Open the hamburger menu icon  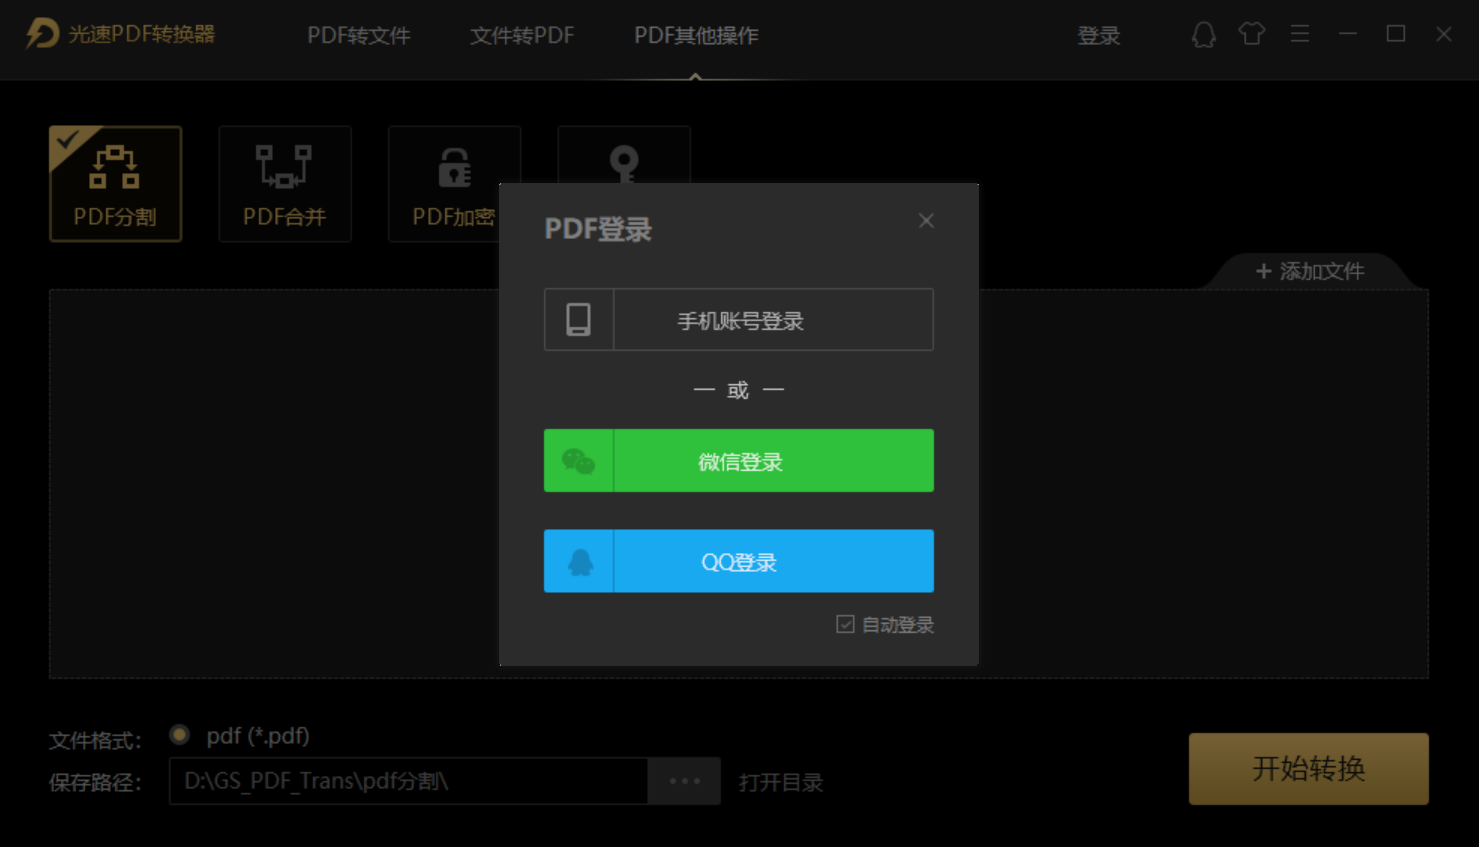coord(1299,33)
